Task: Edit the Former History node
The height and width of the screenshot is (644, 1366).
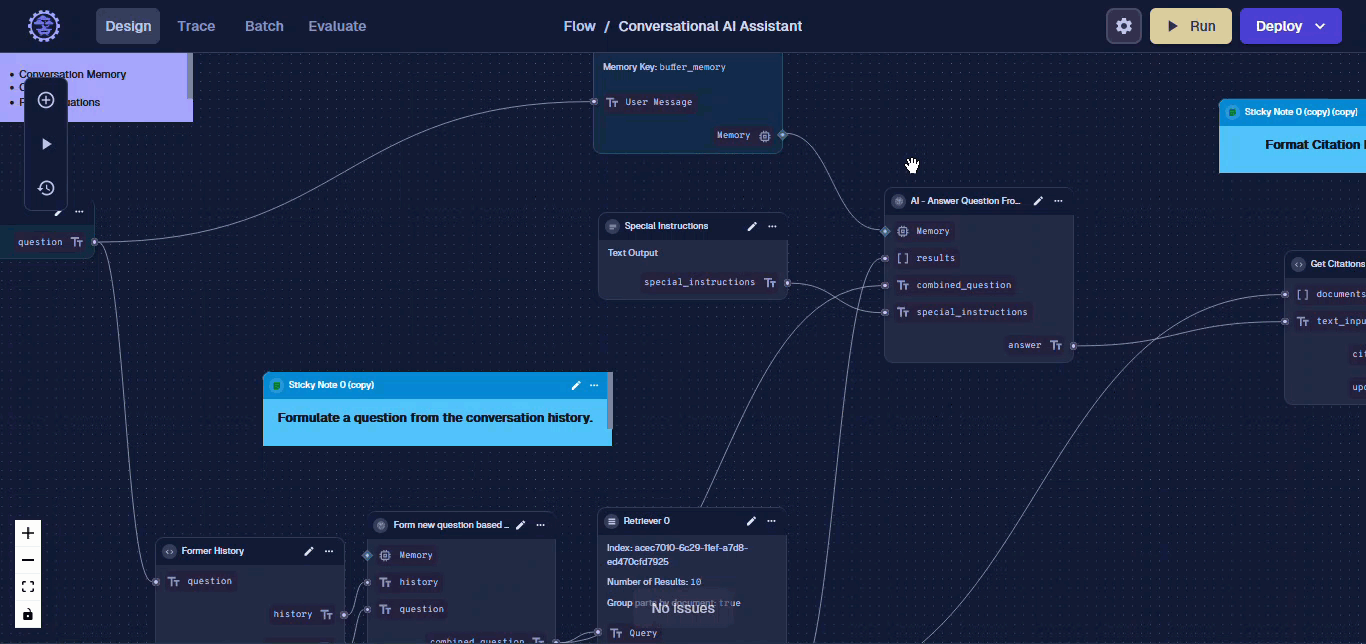Action: (309, 551)
